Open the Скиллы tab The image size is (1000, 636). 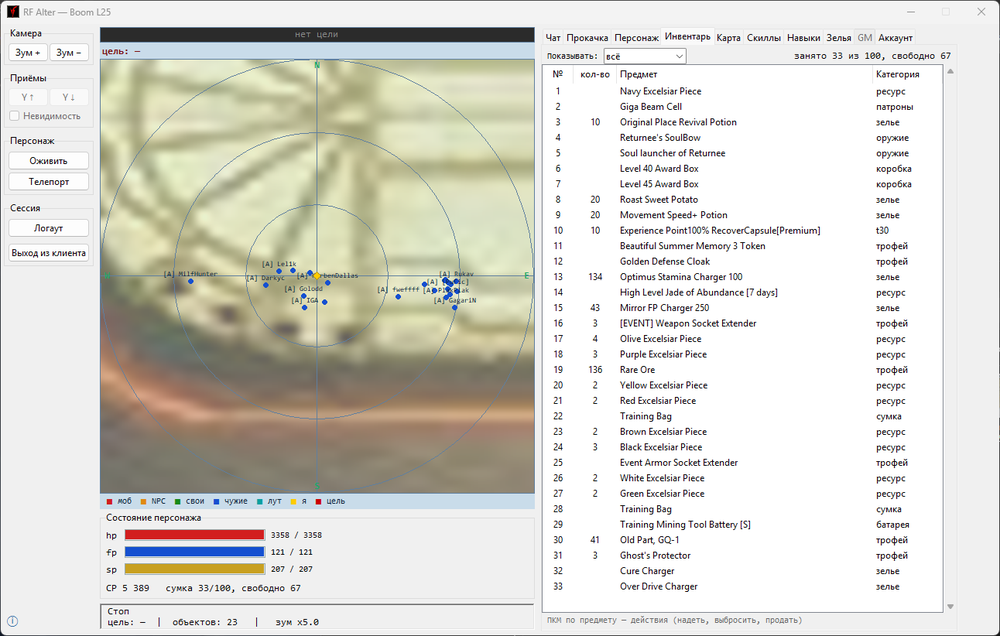pos(763,38)
